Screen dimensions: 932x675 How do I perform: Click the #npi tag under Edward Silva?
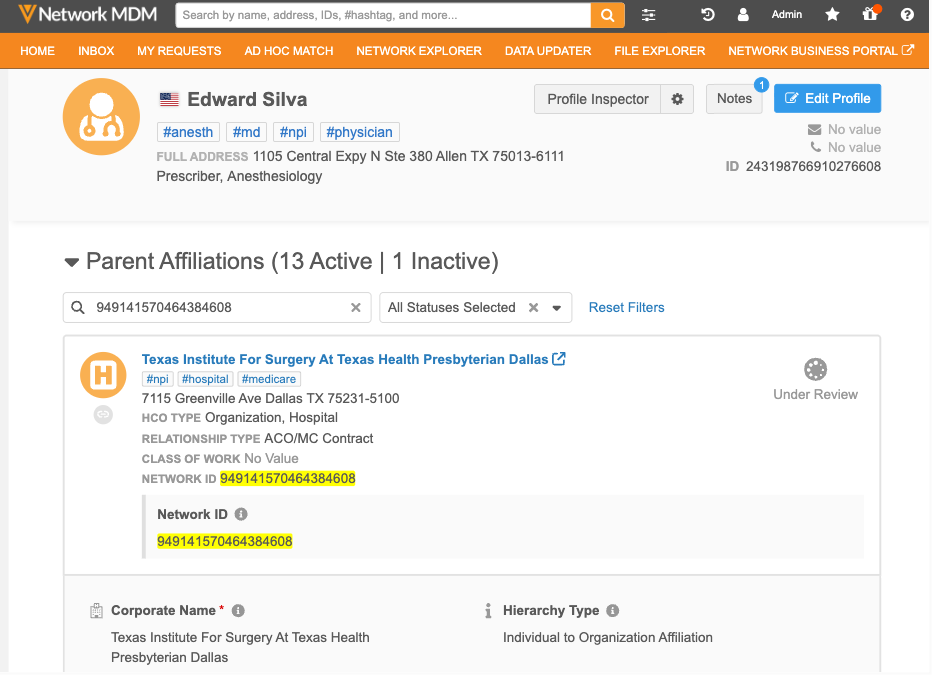[x=293, y=132]
